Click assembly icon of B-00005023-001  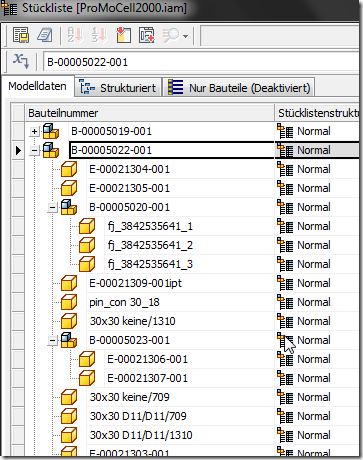(x=69, y=340)
